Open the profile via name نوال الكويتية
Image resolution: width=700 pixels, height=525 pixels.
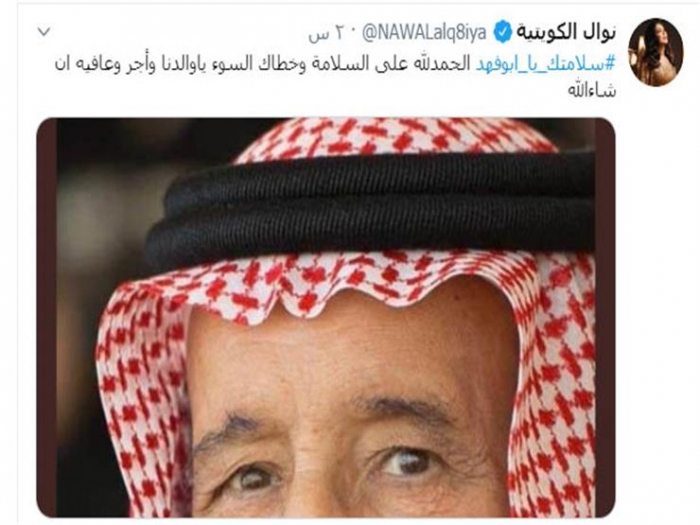[566, 33]
